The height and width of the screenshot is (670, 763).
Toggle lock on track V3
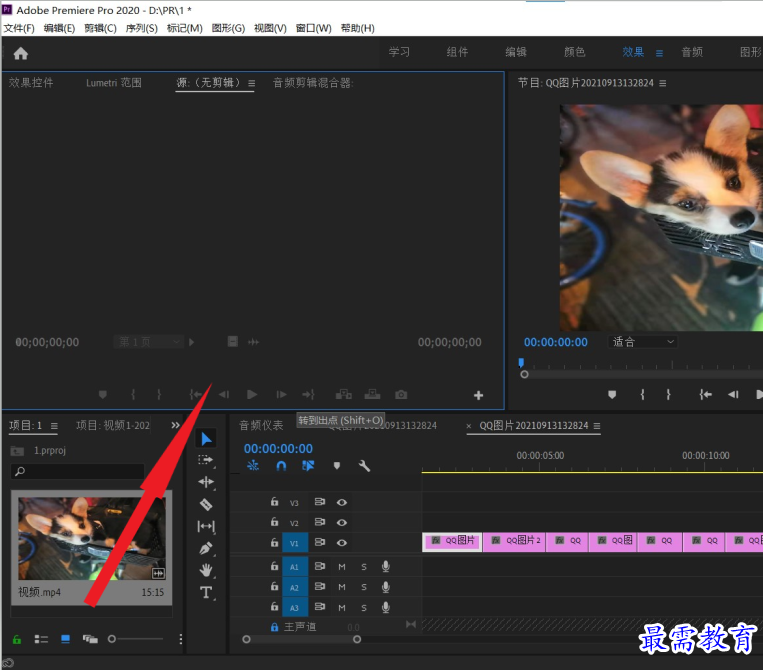[274, 502]
